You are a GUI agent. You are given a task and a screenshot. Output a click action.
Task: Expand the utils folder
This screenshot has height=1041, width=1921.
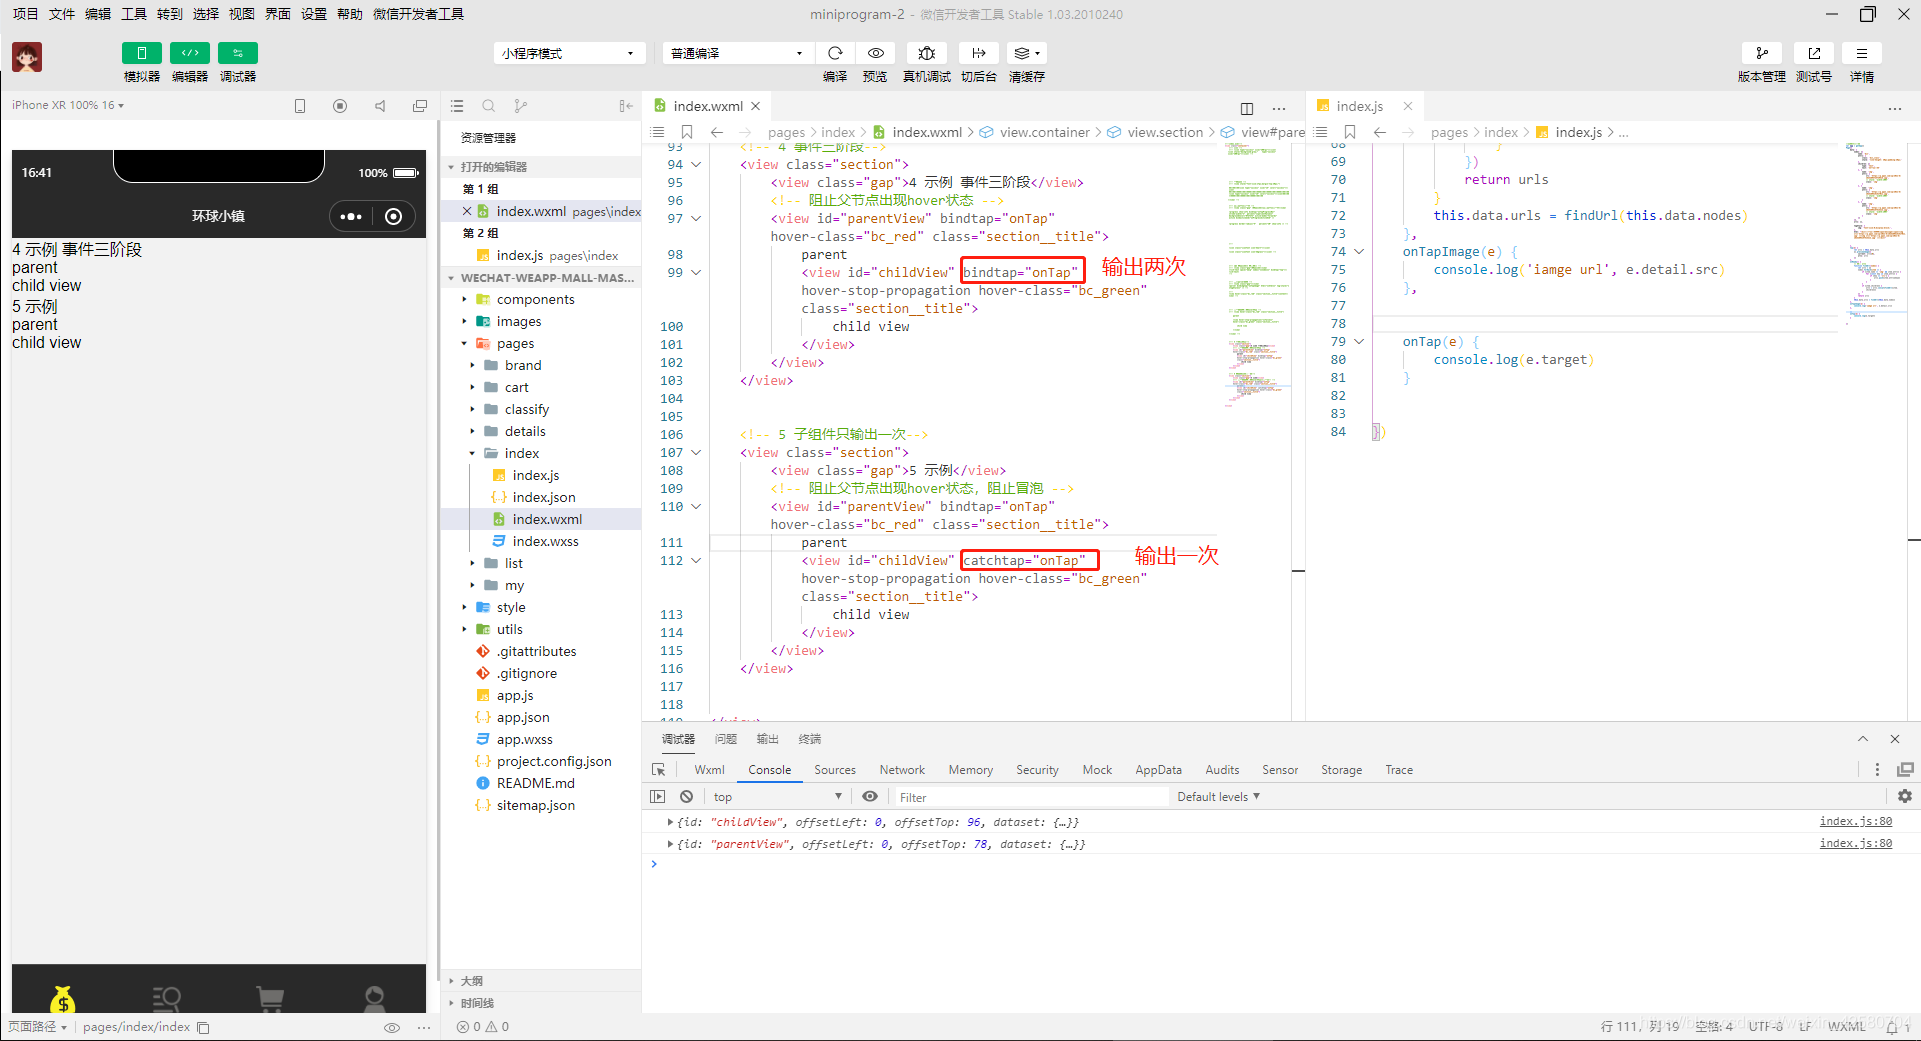pyautogui.click(x=464, y=629)
